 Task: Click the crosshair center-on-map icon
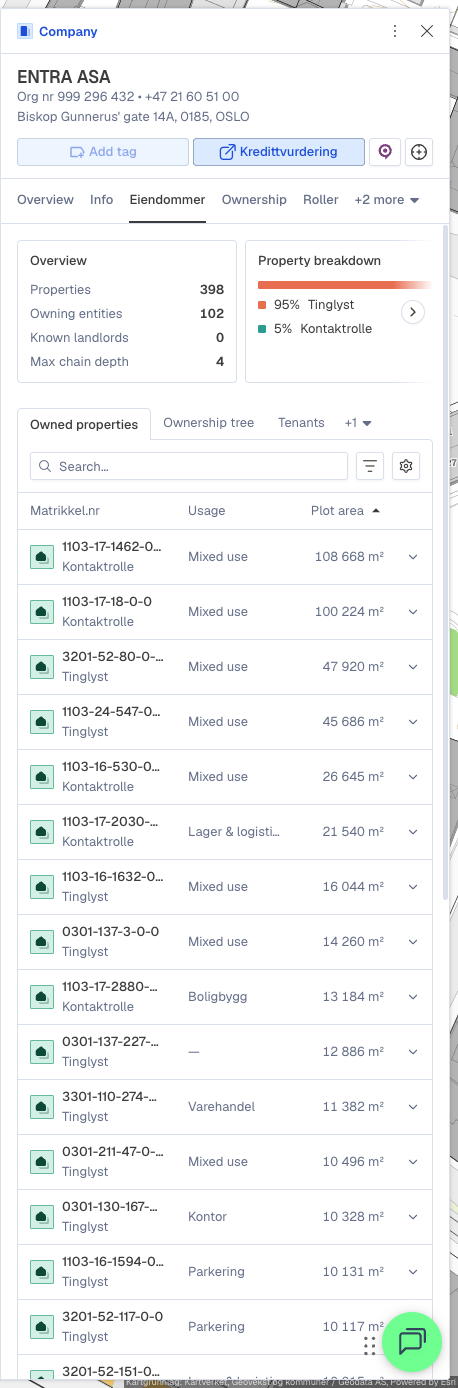pyautogui.click(x=419, y=152)
